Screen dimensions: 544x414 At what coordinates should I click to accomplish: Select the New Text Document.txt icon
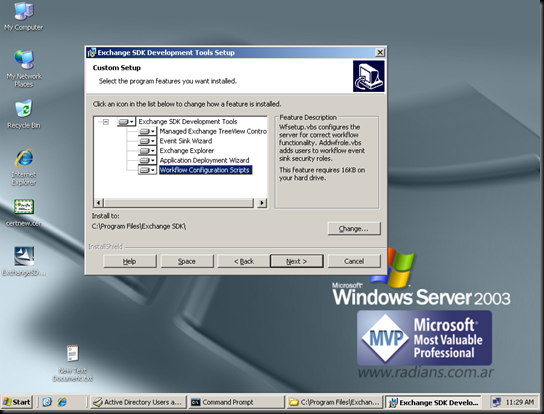coord(73,363)
